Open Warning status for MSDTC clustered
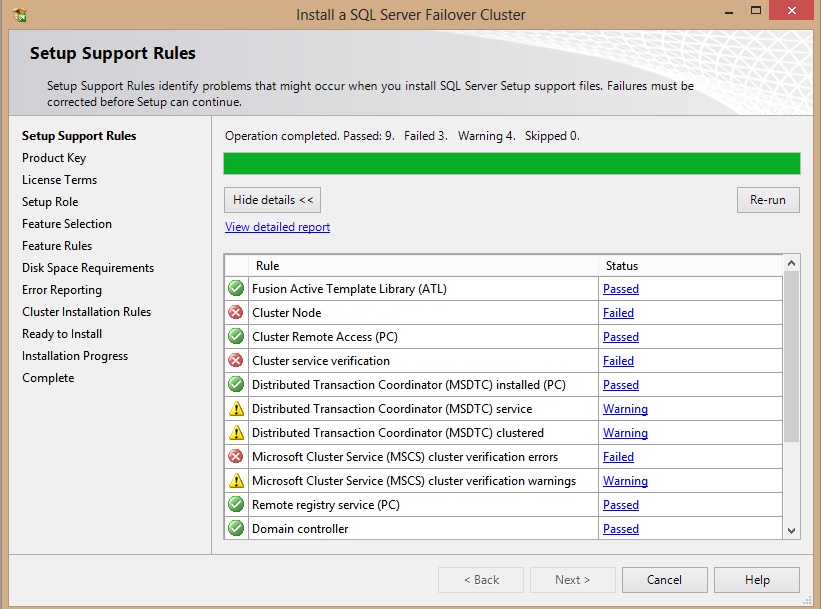Screen dimensions: 821x609 (625, 433)
